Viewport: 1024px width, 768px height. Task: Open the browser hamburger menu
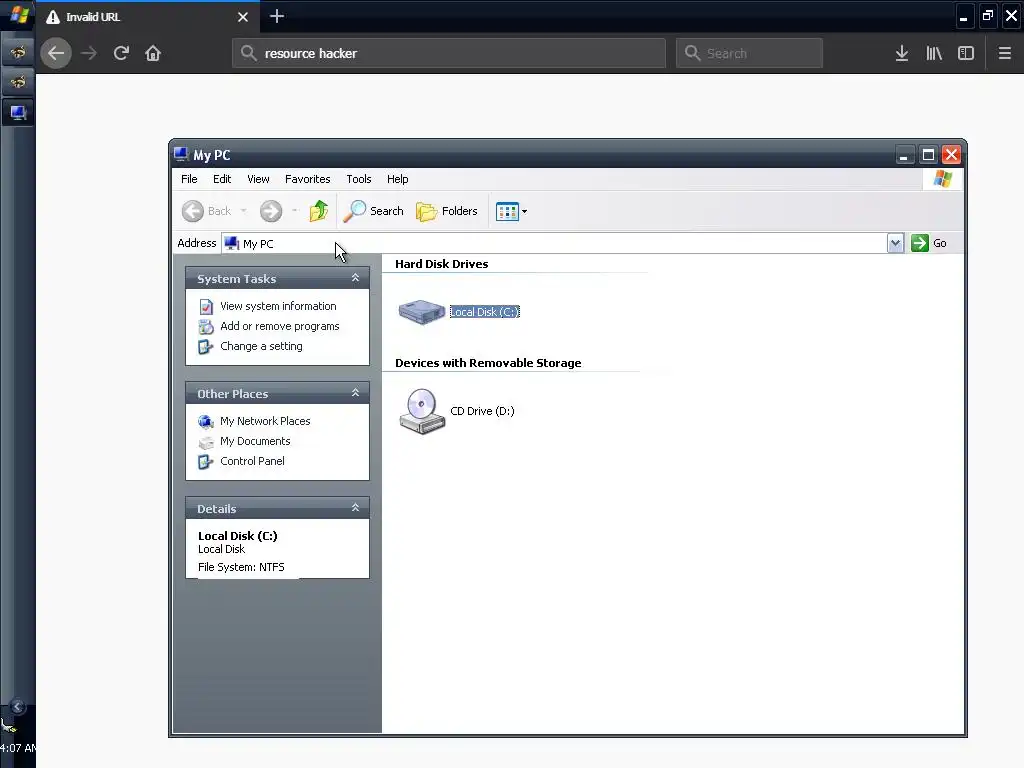(1004, 53)
